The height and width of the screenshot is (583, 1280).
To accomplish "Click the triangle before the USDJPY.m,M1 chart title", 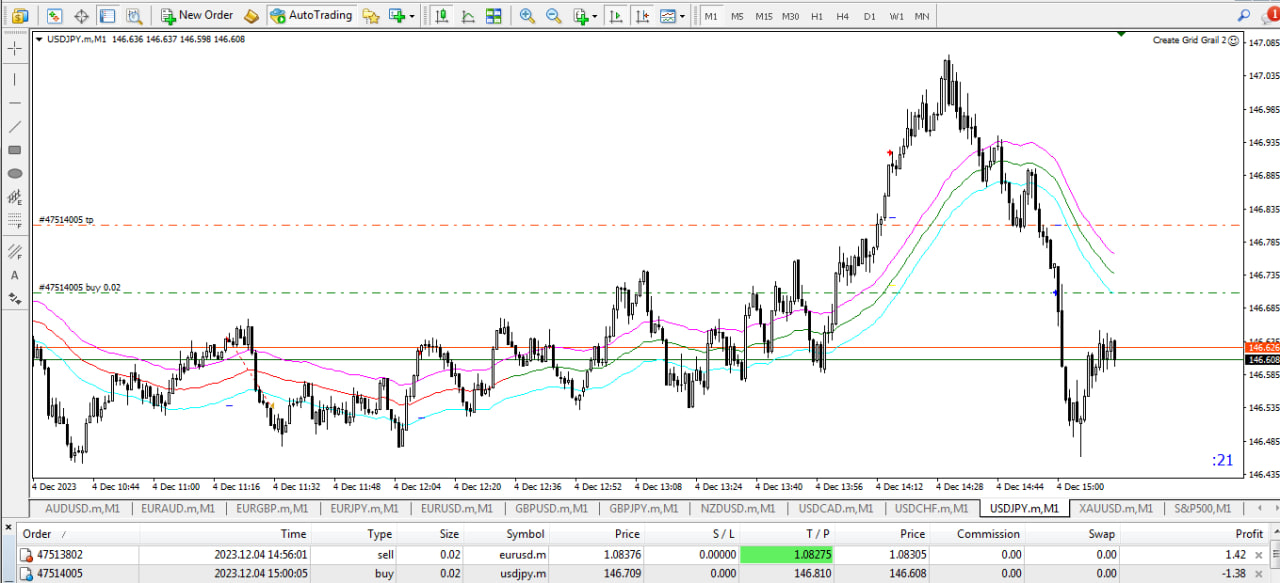I will (x=39, y=39).
